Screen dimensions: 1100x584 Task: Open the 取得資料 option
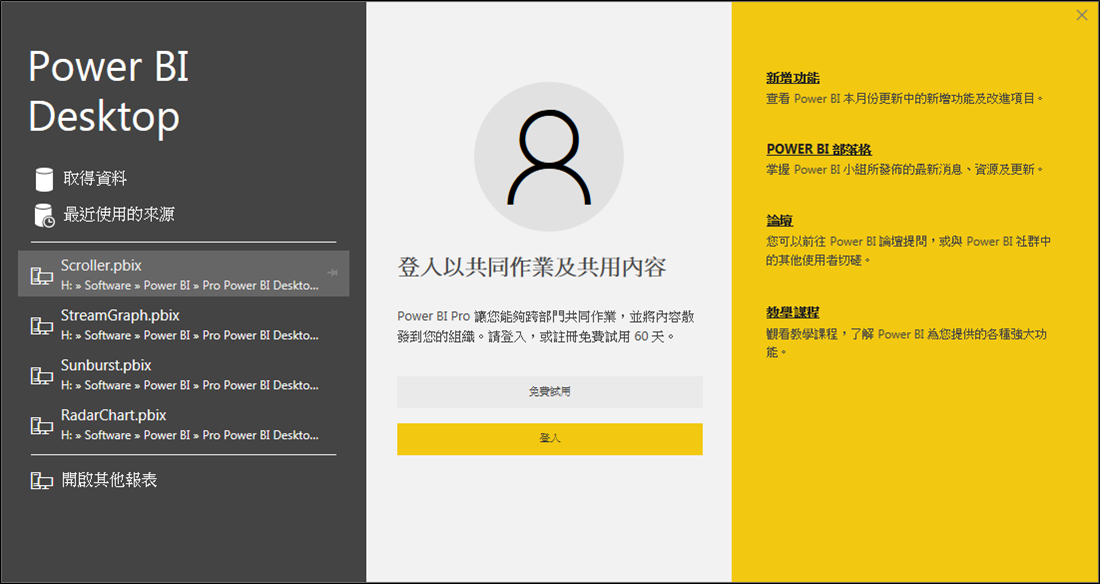click(x=95, y=179)
